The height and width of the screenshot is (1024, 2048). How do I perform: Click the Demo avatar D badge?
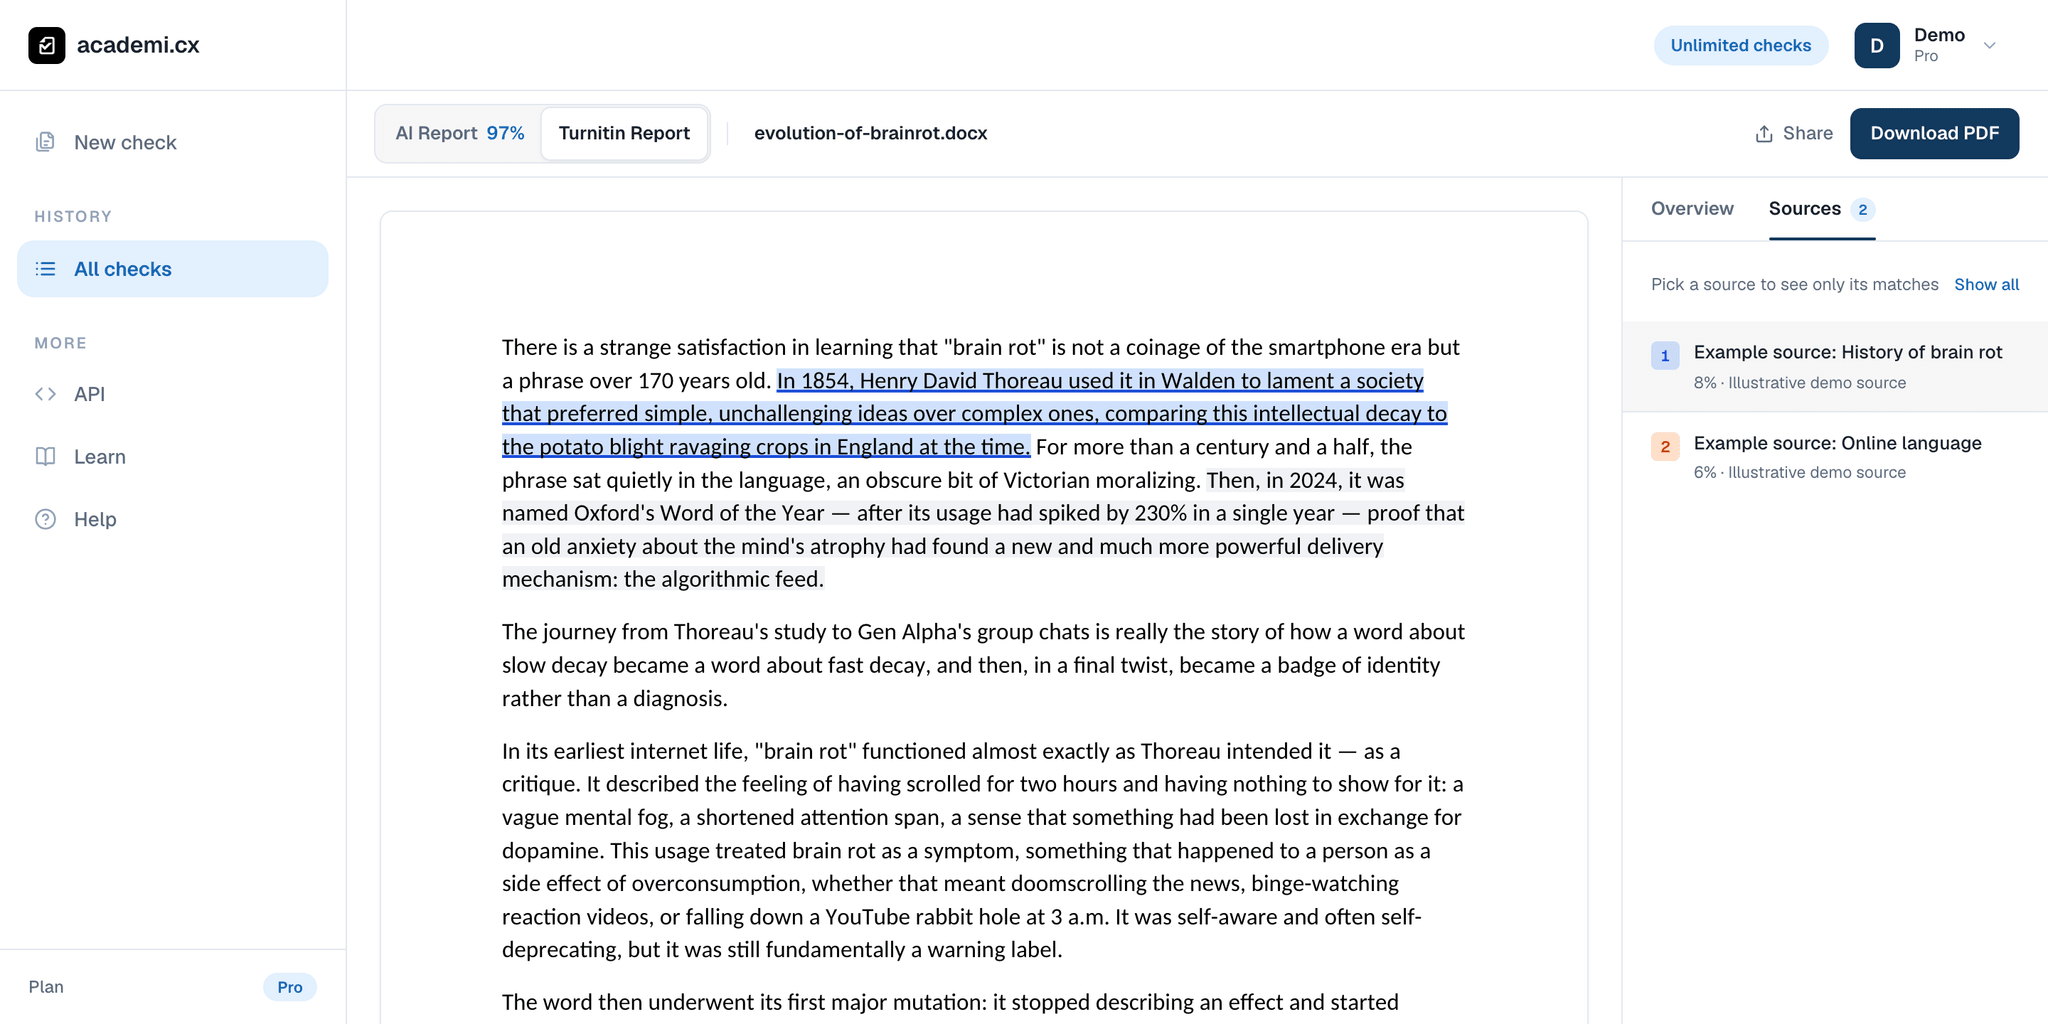tap(1877, 45)
